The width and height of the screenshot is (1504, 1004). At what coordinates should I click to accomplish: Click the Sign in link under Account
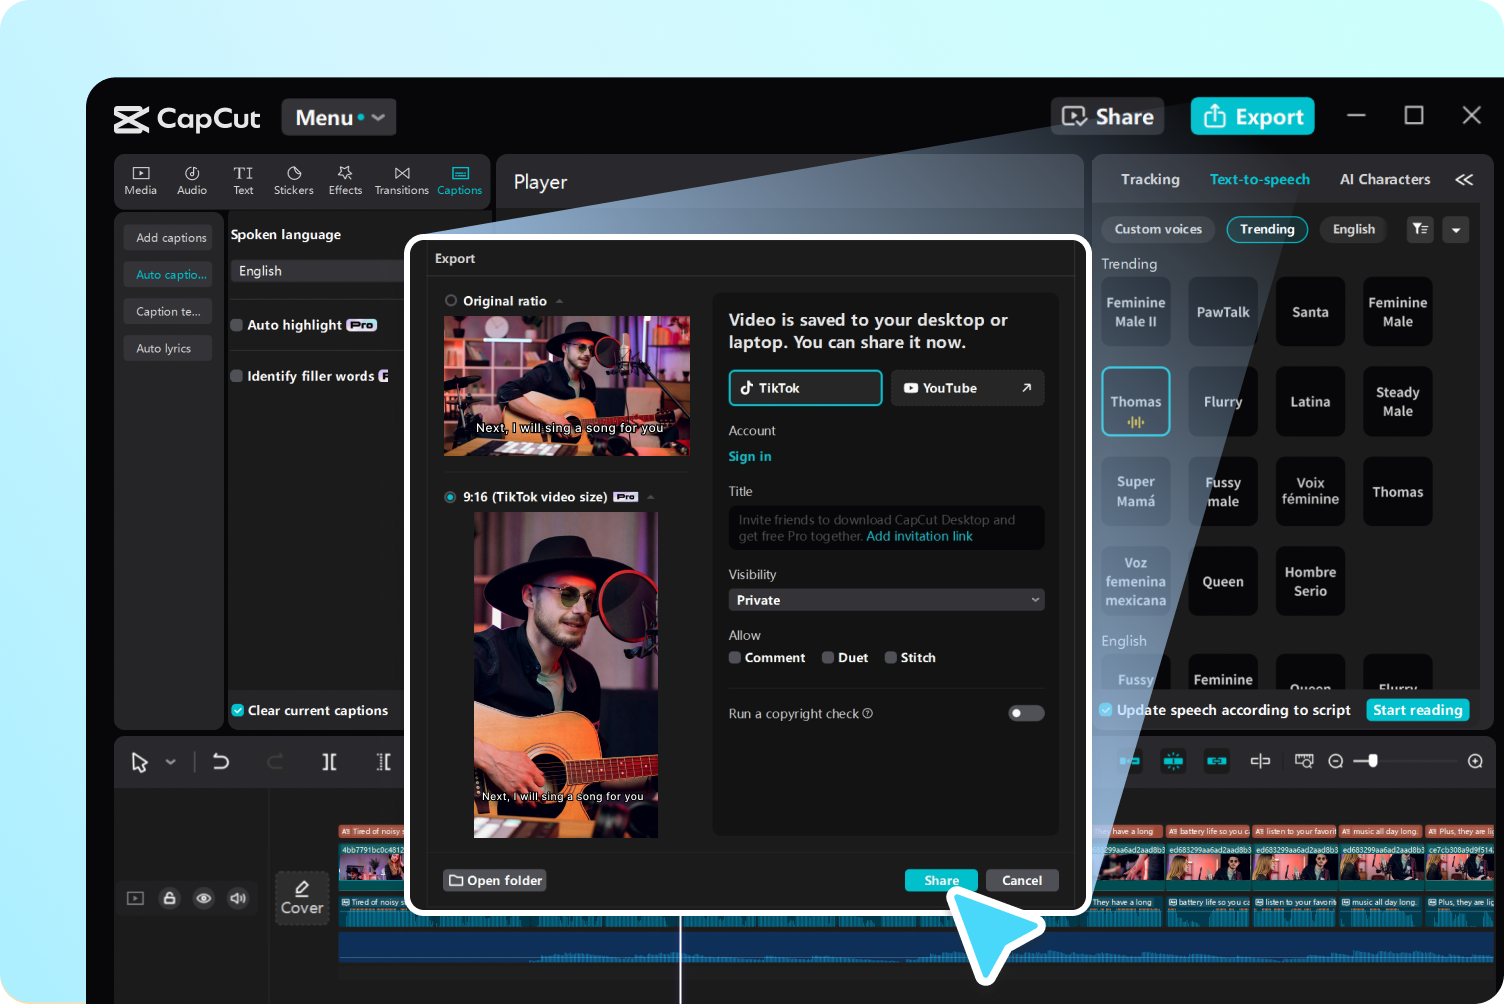(x=750, y=456)
